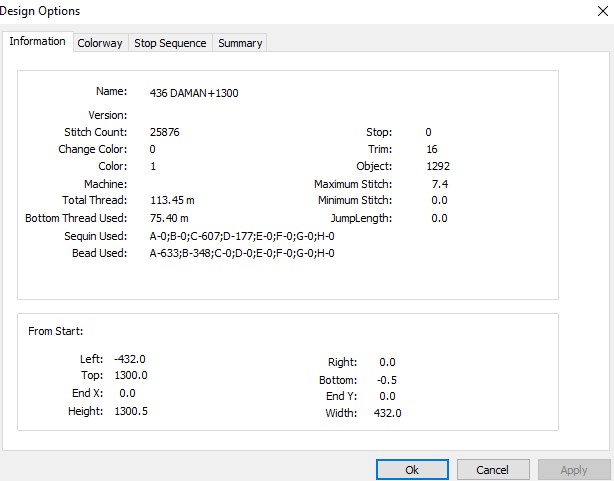Confirm with the Ok button
The height and width of the screenshot is (481, 614).
point(412,470)
